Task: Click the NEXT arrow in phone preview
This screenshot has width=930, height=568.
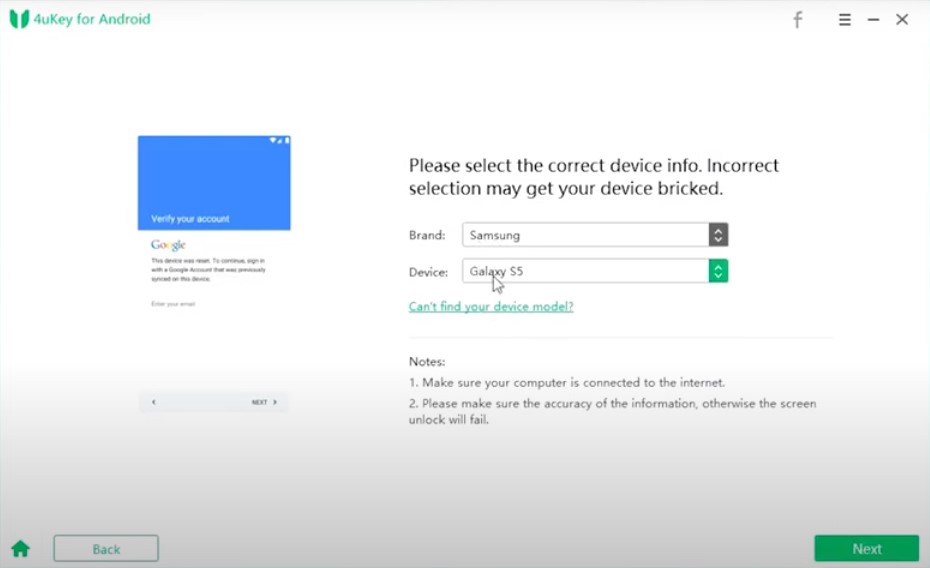Action: (265, 402)
